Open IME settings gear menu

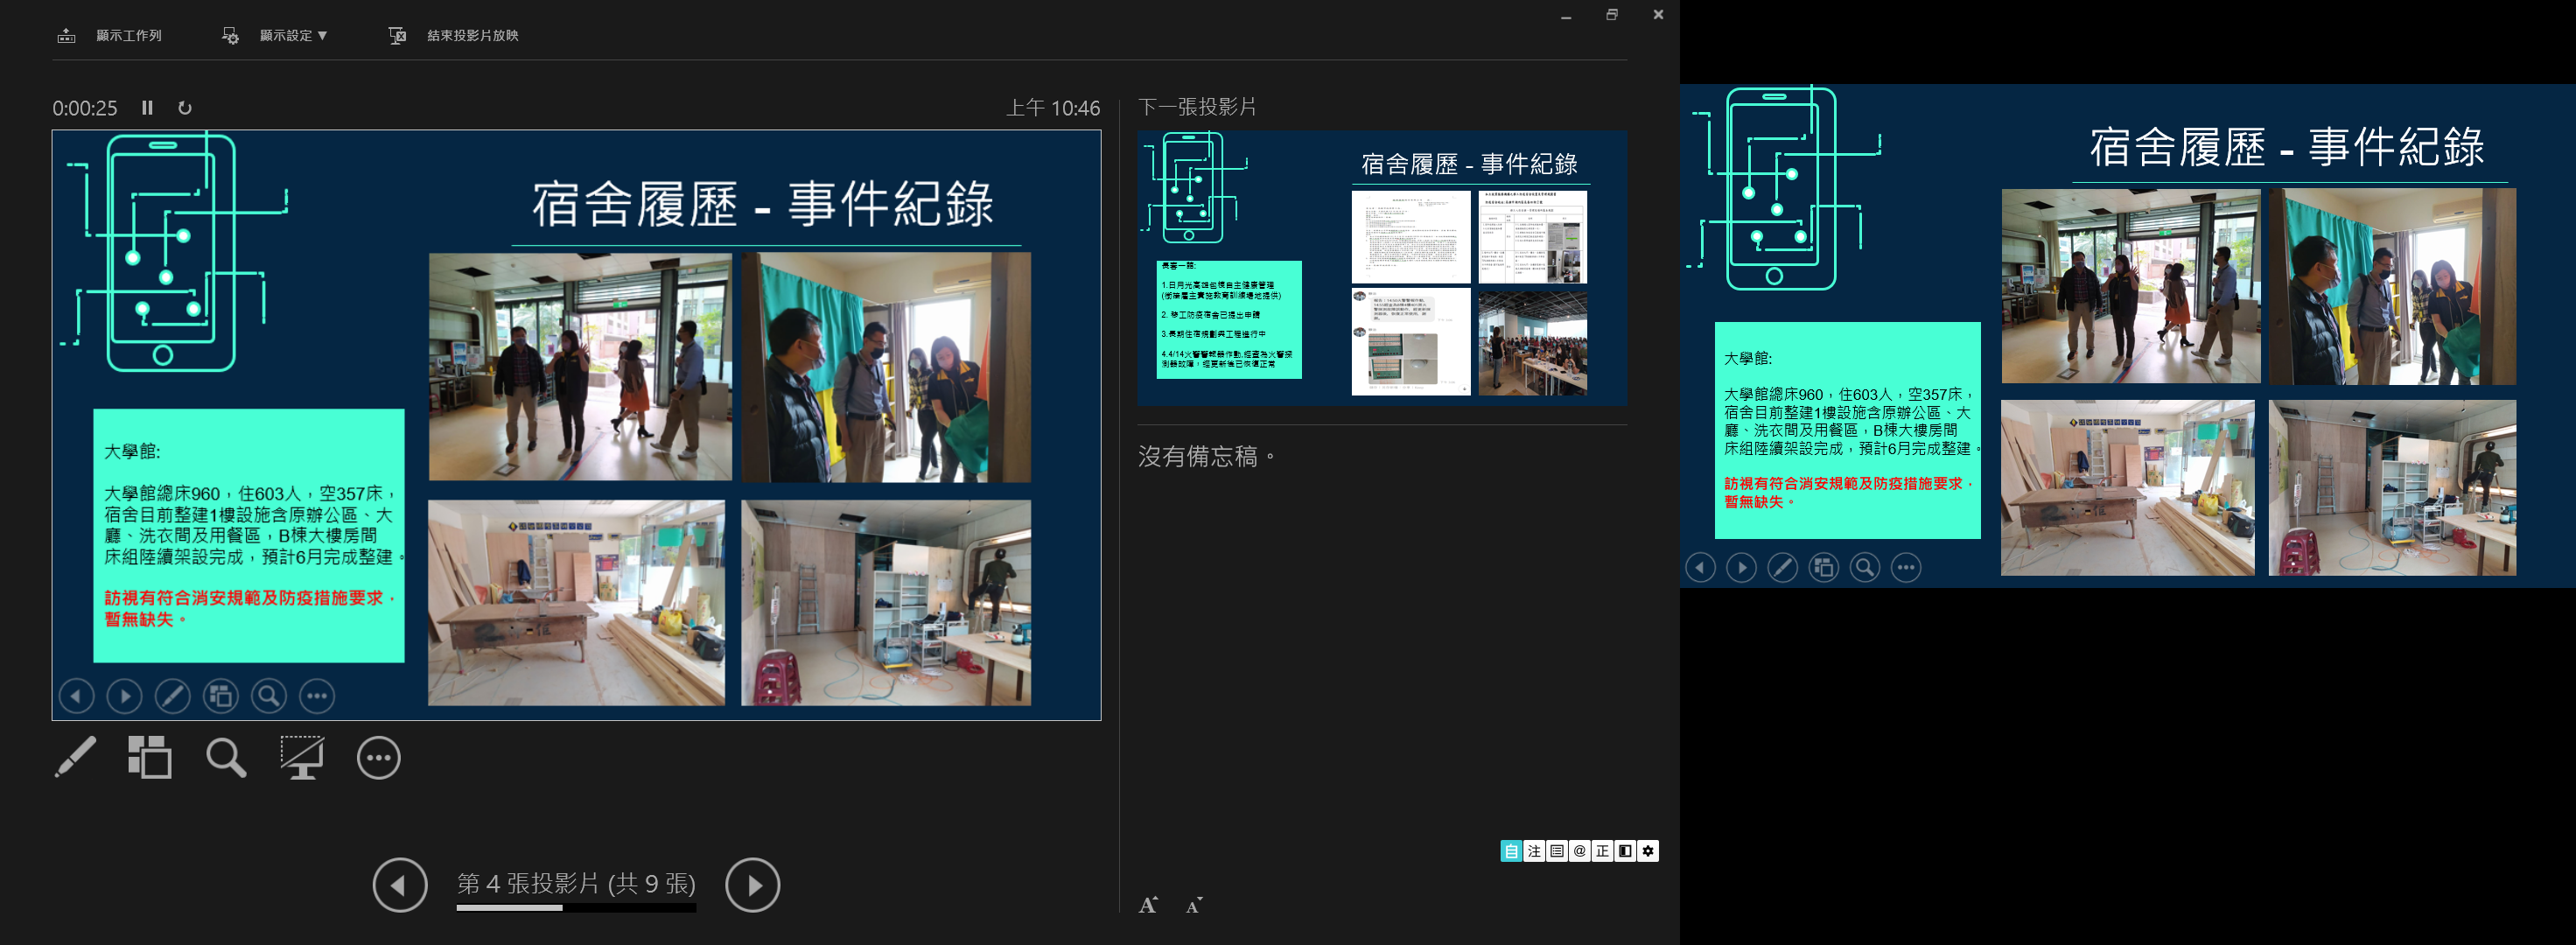click(x=1648, y=851)
